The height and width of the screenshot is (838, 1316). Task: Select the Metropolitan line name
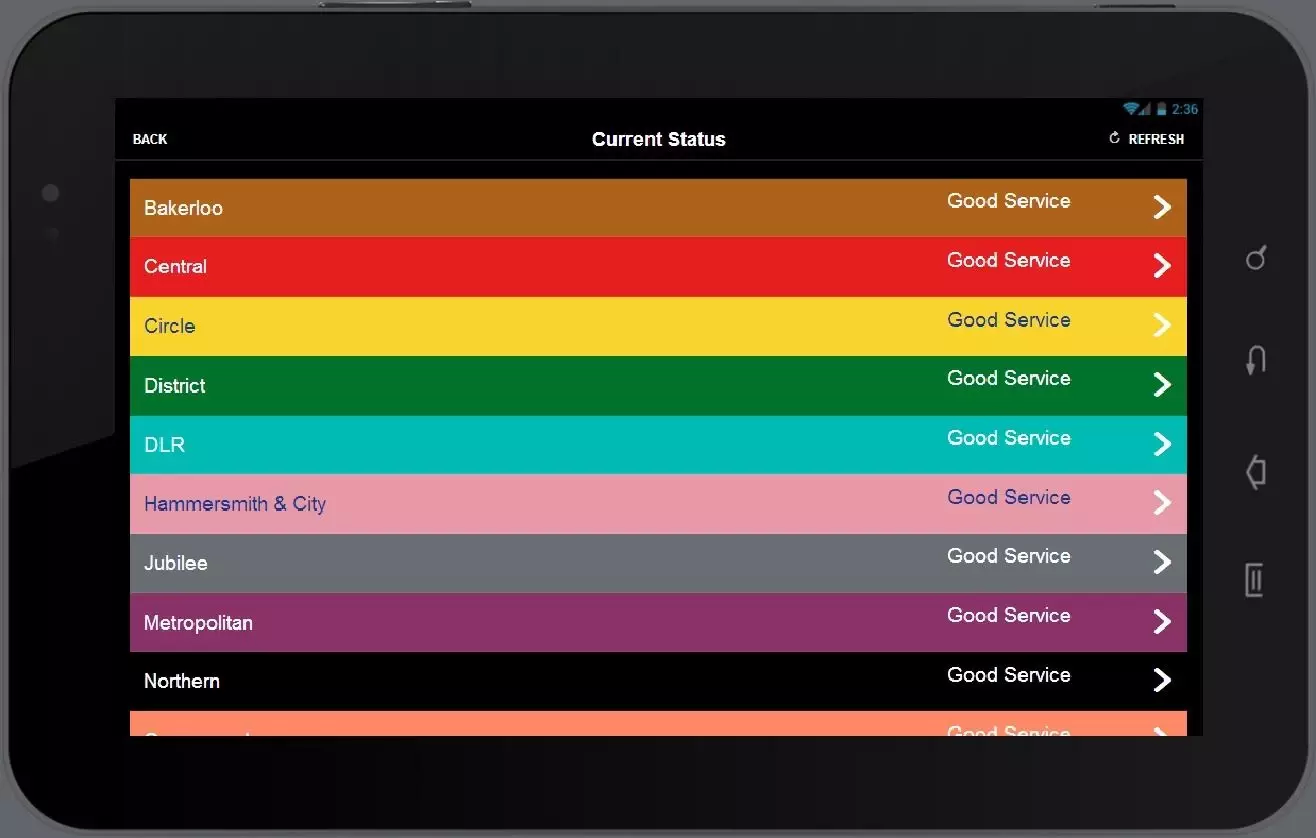pyautogui.click(x=198, y=622)
